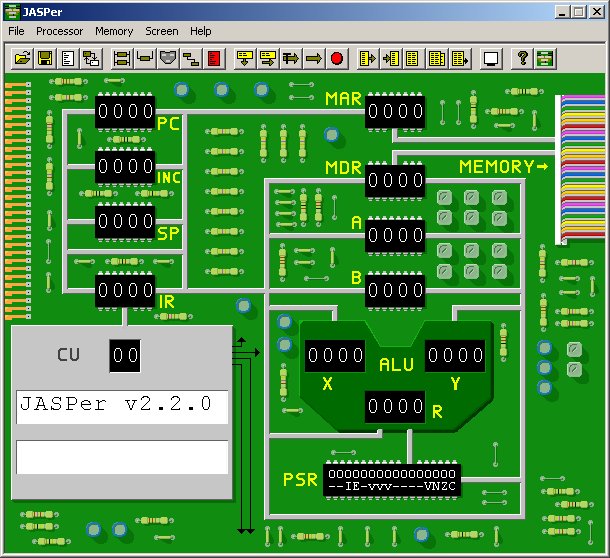Viewport: 610px width, 558px height.
Task: Click the yellow PC label
Action: (168, 124)
